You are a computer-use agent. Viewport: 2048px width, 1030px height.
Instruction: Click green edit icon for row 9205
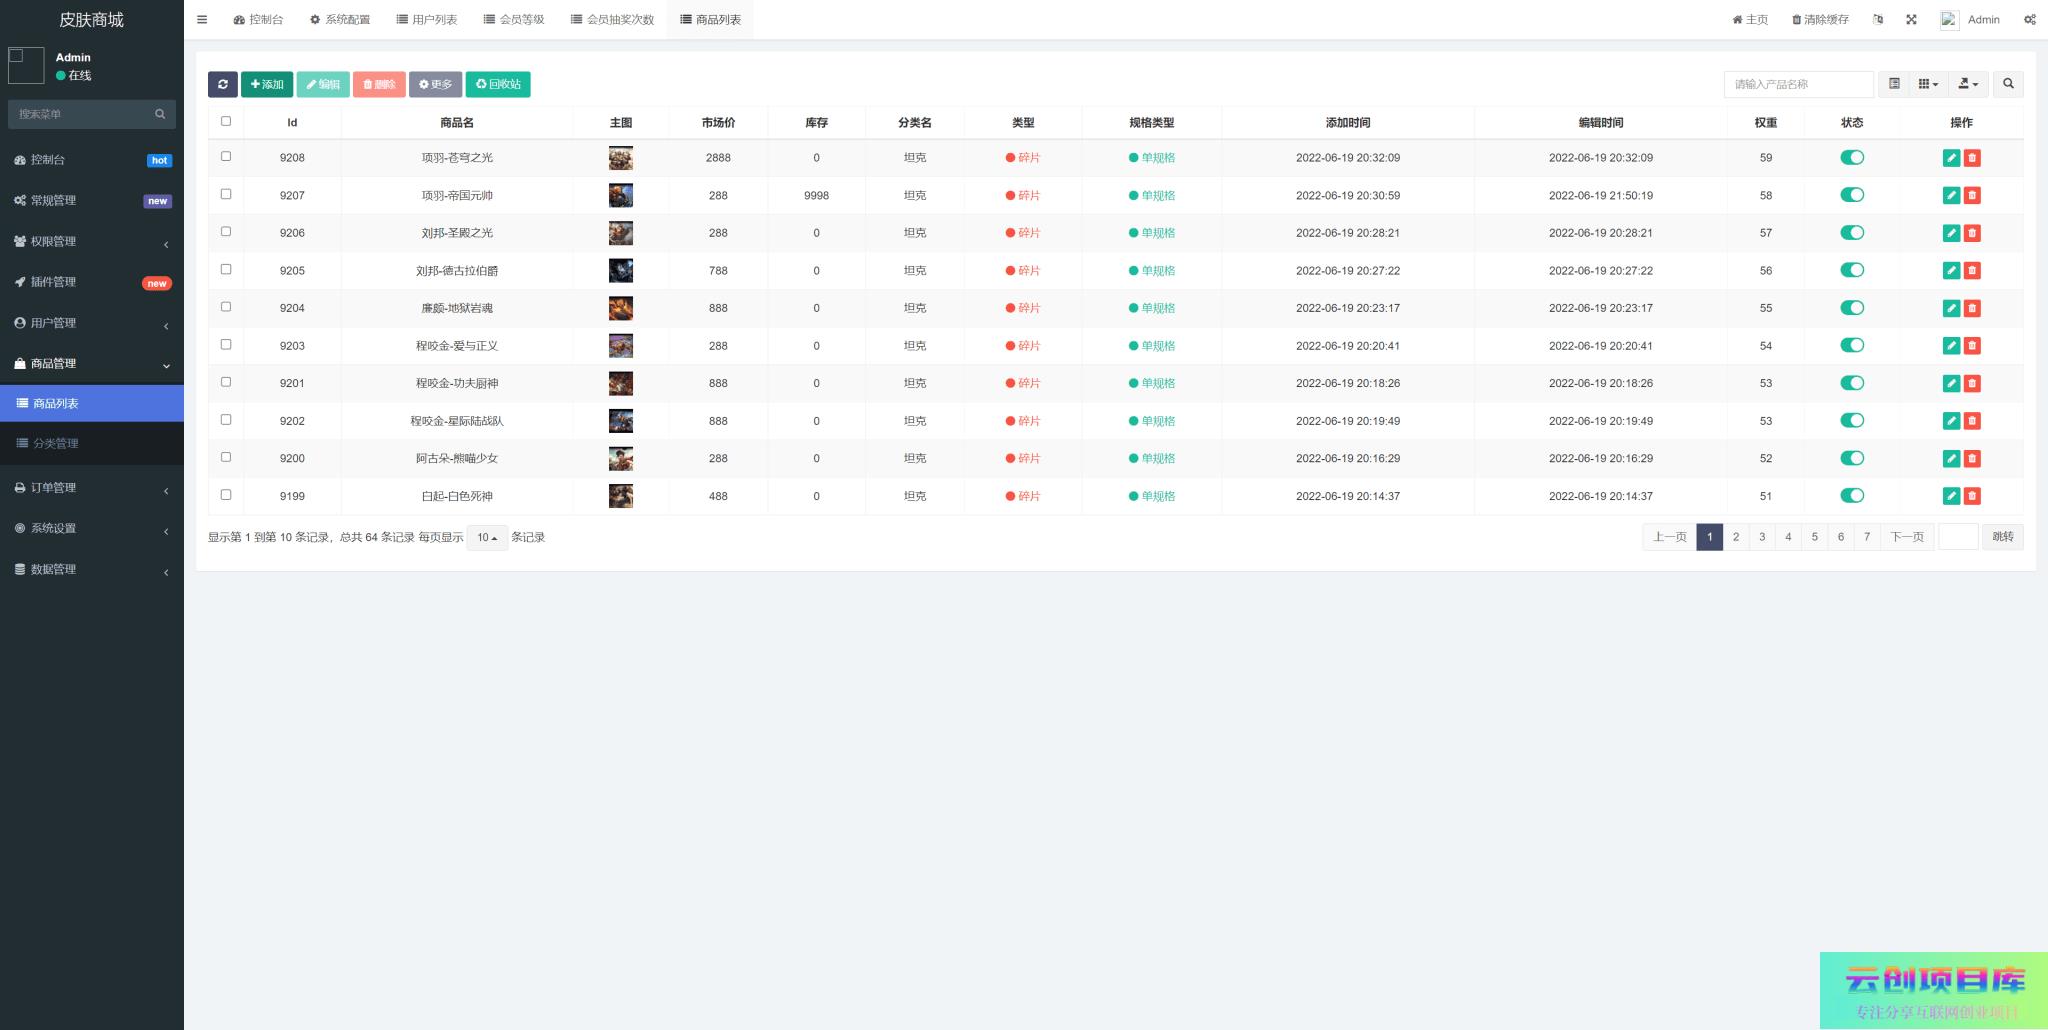click(1951, 271)
